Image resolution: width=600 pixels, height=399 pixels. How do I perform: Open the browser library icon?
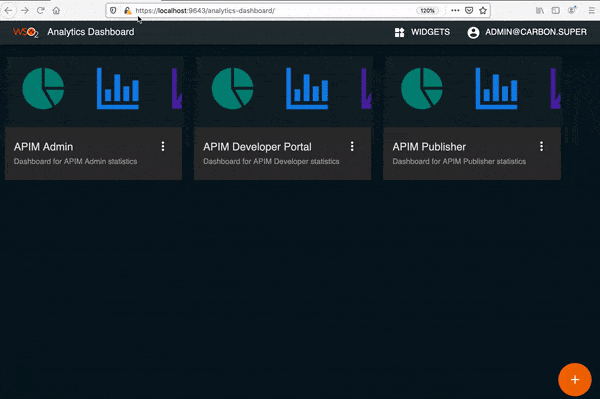pyautogui.click(x=540, y=11)
